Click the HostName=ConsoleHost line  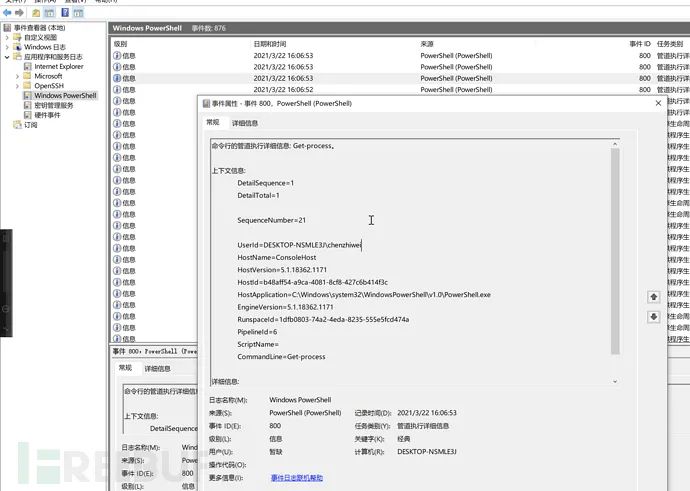coord(276,257)
